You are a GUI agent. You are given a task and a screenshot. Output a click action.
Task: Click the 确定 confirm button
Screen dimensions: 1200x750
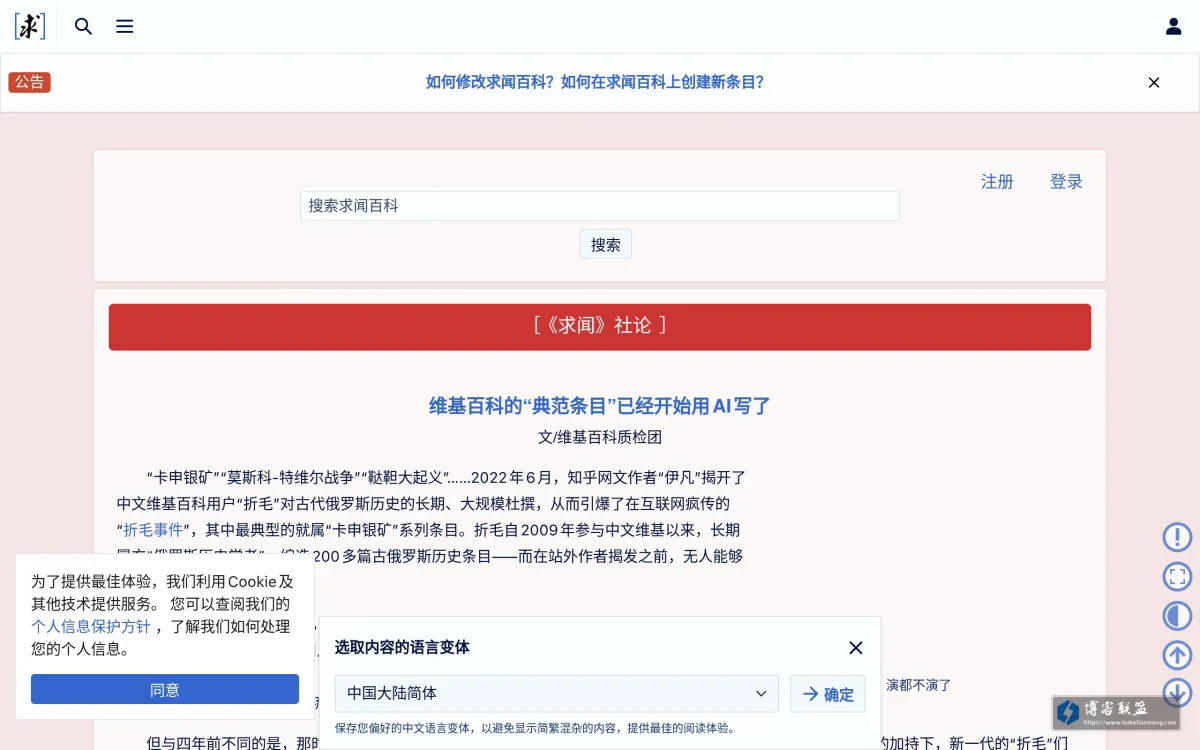click(828, 693)
